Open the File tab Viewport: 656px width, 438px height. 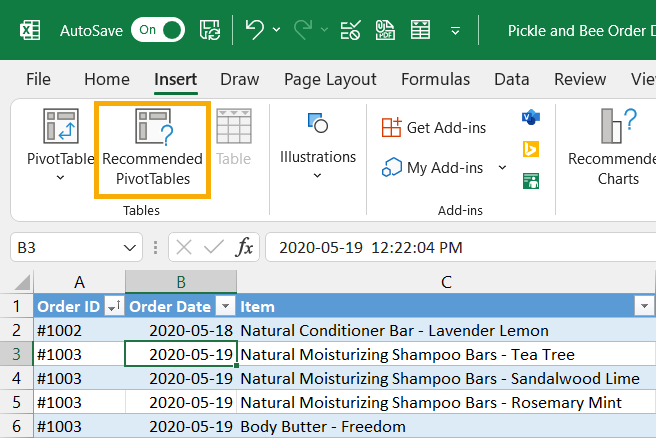click(x=38, y=79)
